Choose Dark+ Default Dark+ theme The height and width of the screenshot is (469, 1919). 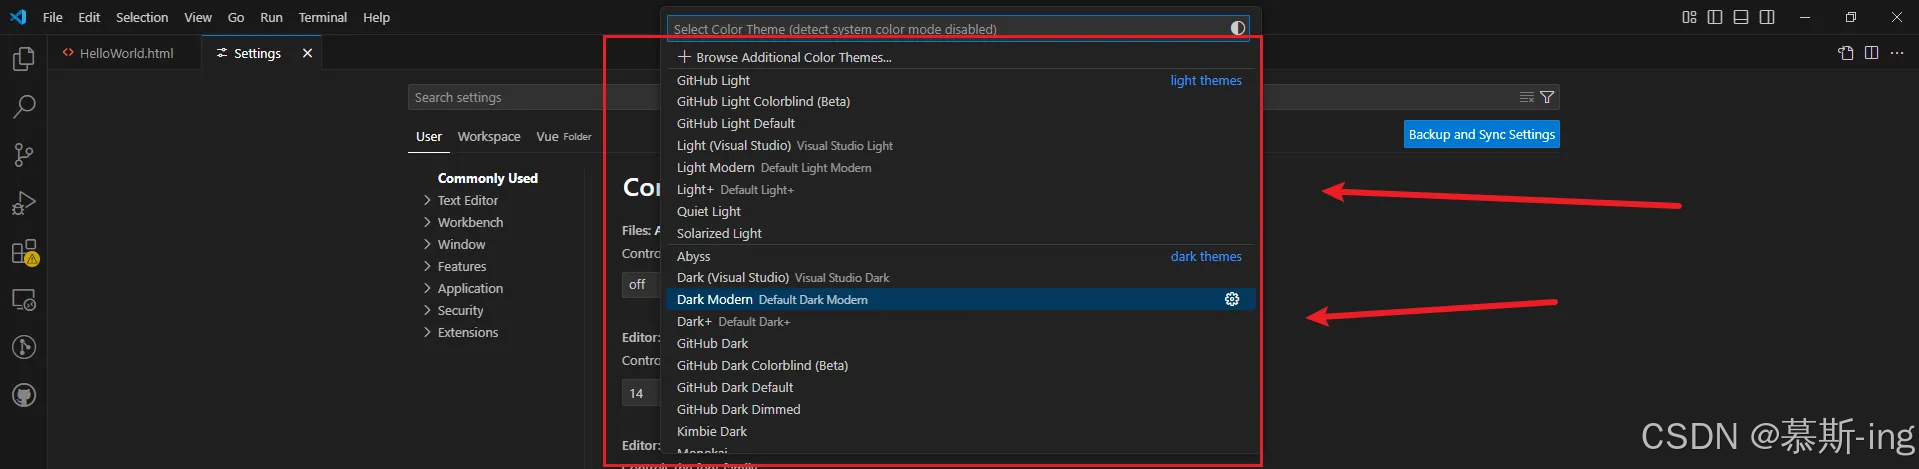point(961,321)
